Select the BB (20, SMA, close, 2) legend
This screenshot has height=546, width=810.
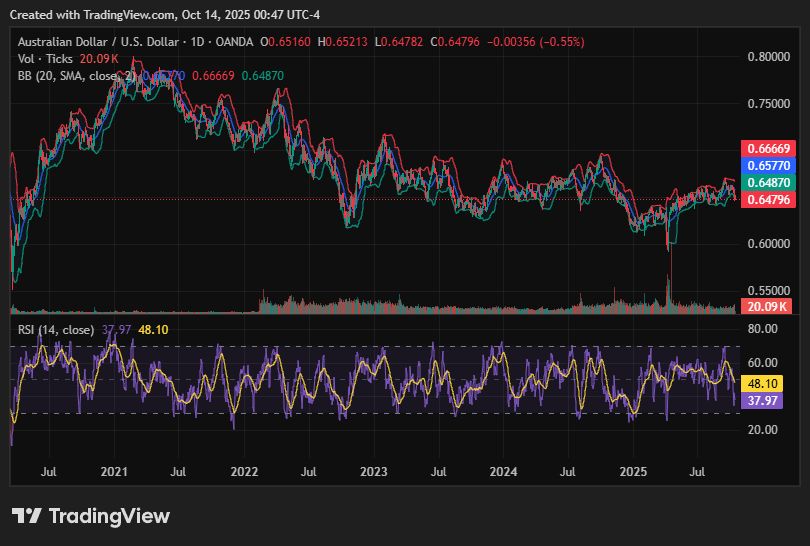tap(76, 76)
